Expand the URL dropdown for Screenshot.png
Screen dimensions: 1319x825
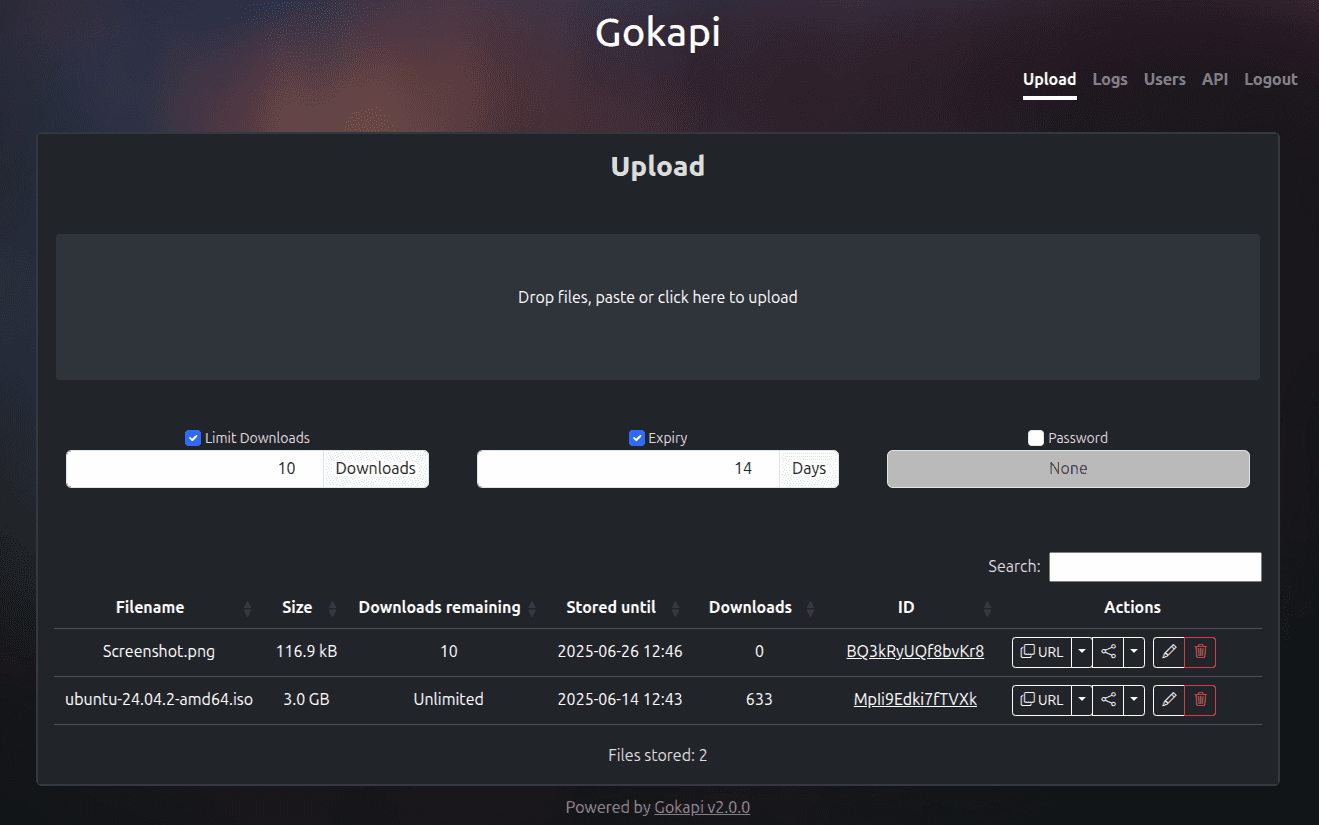click(x=1081, y=652)
